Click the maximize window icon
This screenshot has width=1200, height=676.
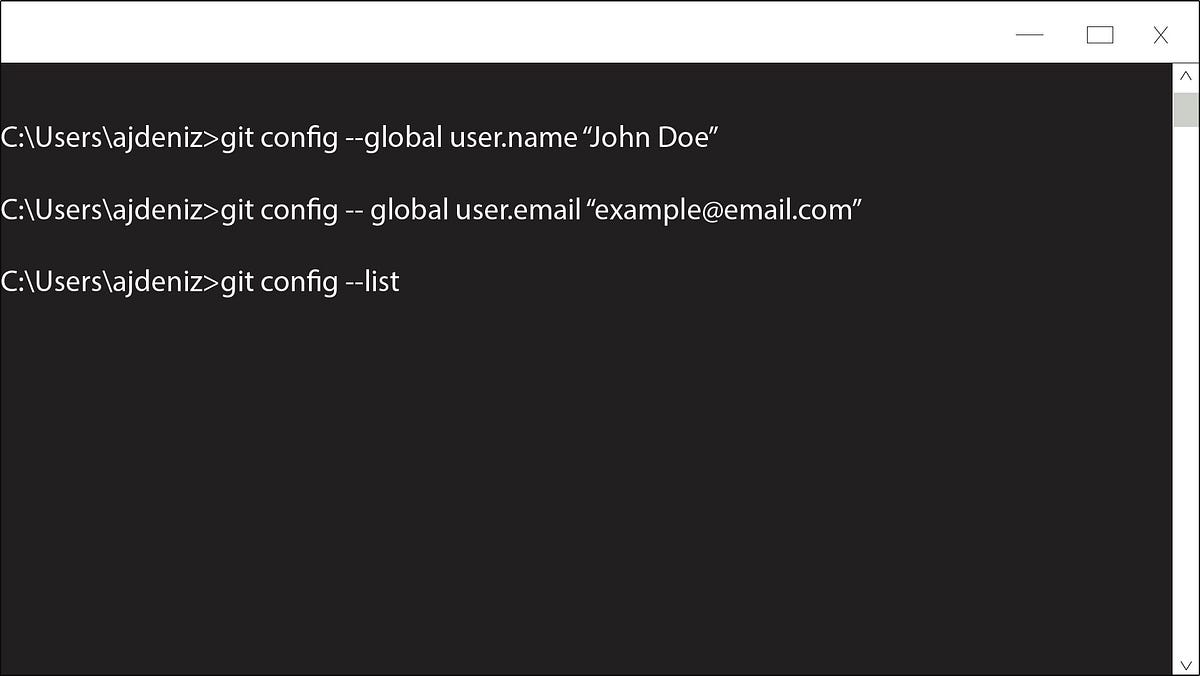point(1100,34)
